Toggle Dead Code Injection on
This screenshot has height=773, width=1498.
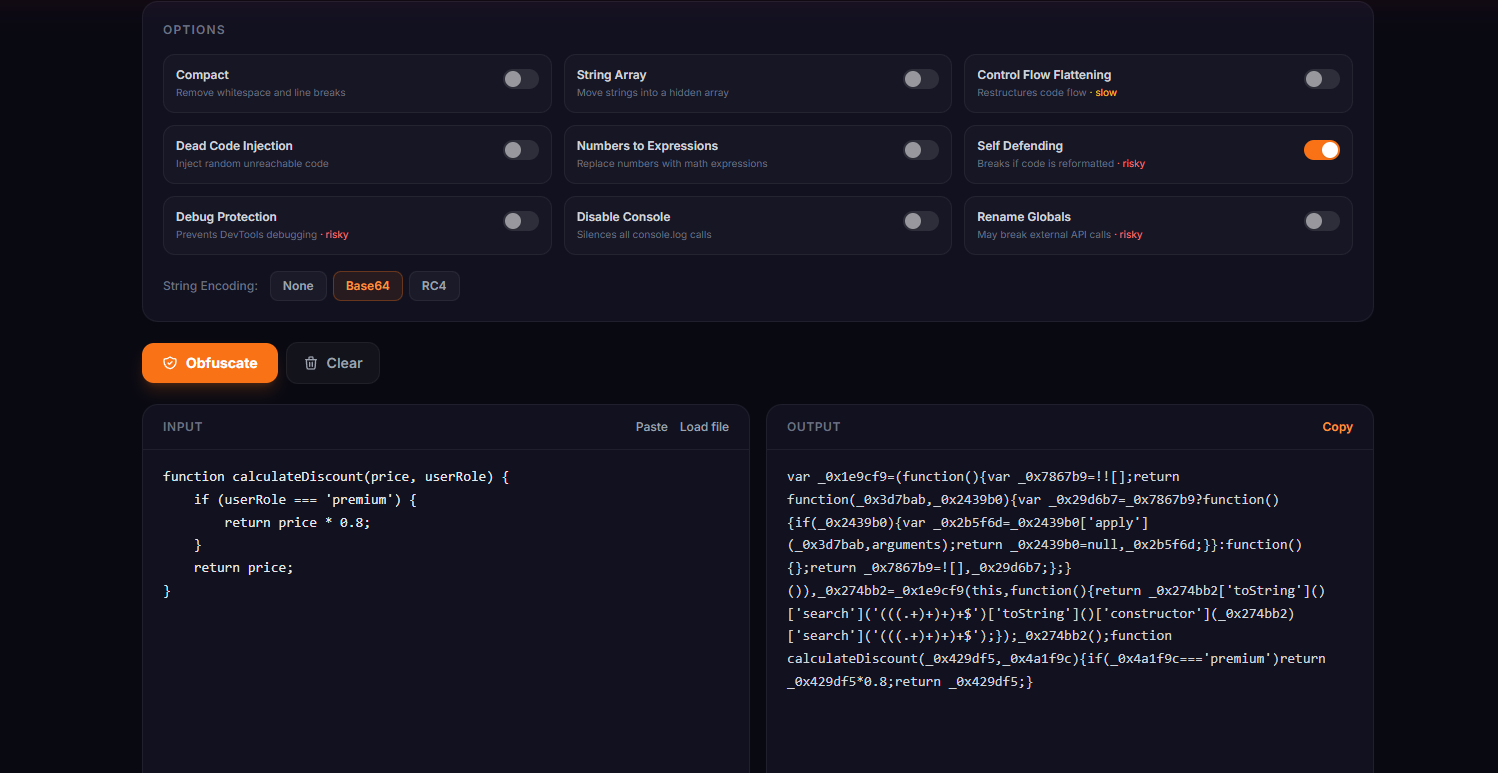[520, 149]
